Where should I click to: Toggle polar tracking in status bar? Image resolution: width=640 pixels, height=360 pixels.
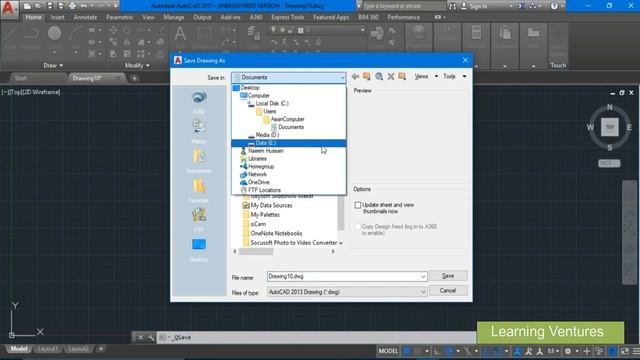click(x=449, y=351)
